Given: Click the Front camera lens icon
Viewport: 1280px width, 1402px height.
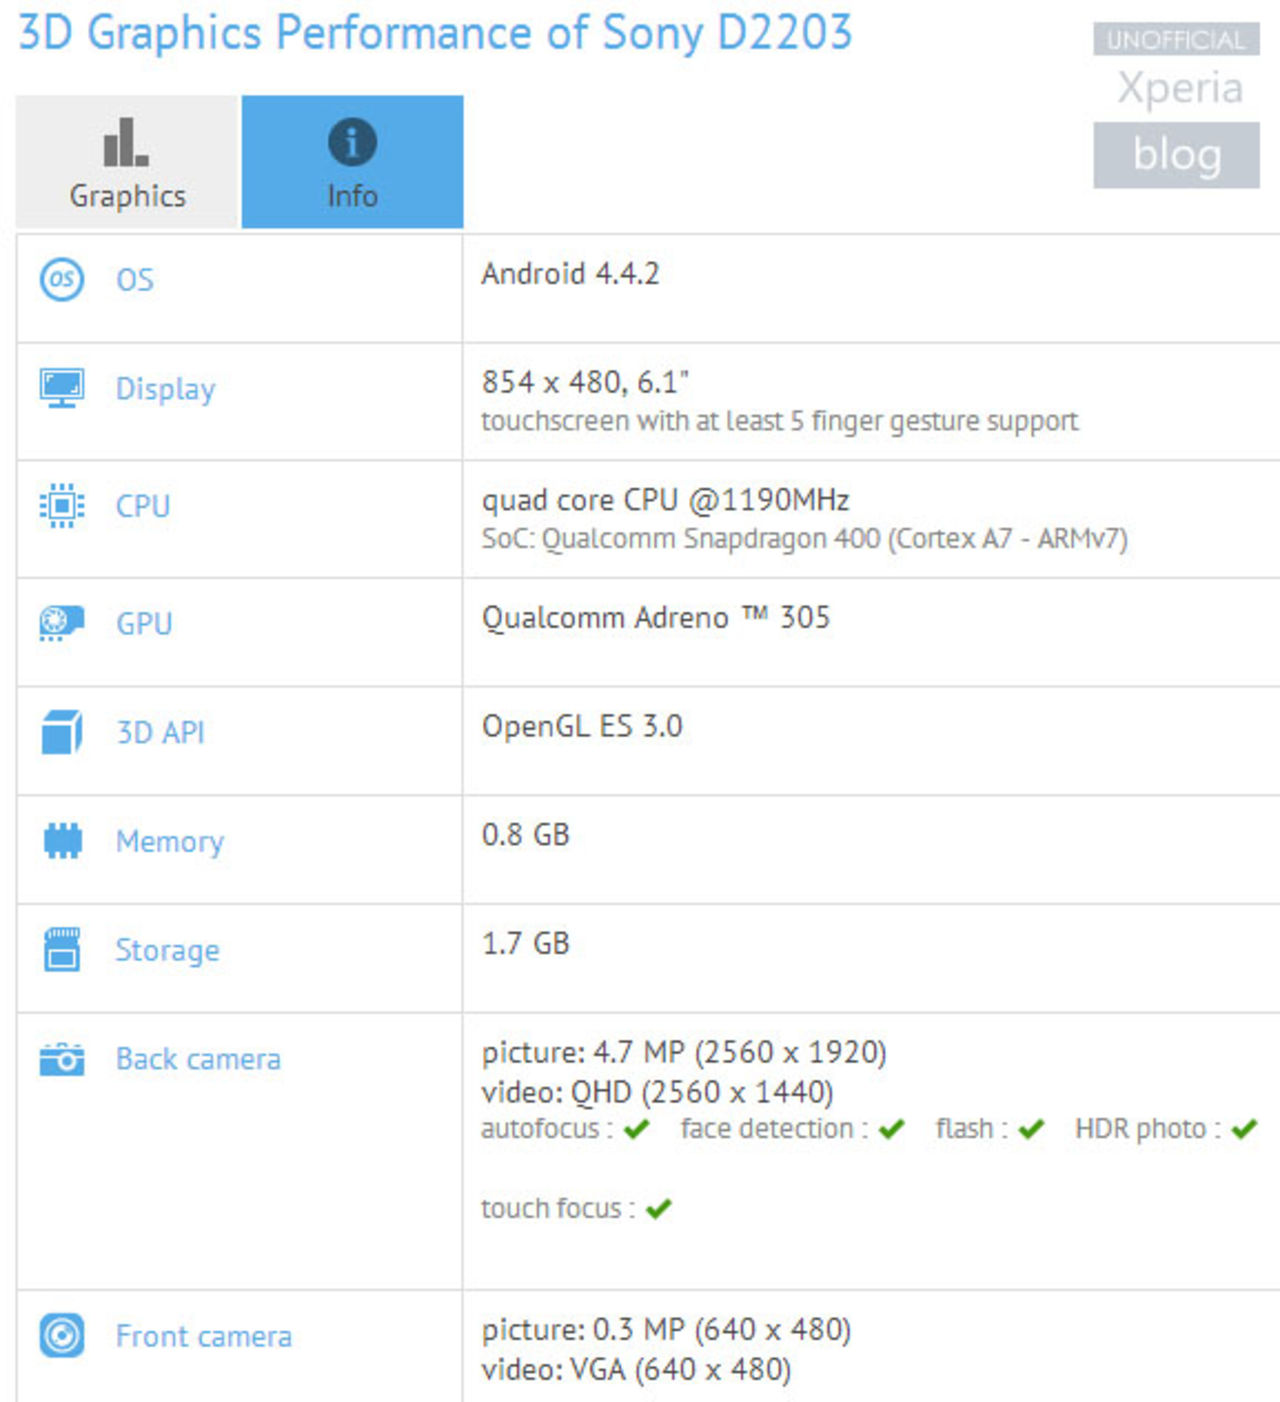Looking at the screenshot, I should tap(62, 1336).
